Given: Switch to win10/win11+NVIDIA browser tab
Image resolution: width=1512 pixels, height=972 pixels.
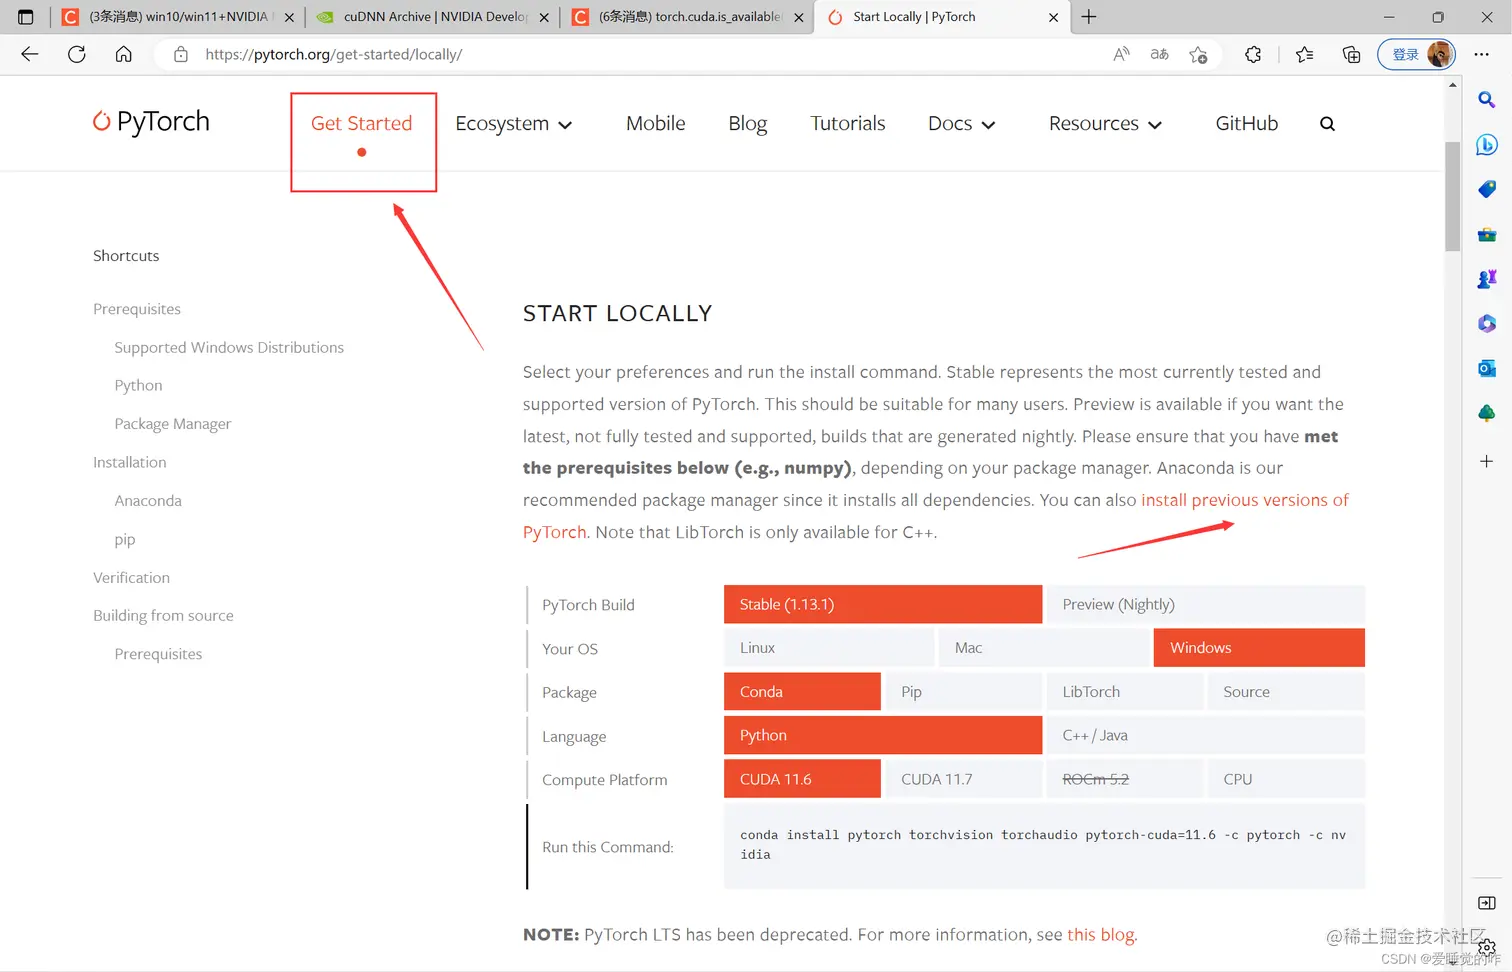Looking at the screenshot, I should point(178,17).
